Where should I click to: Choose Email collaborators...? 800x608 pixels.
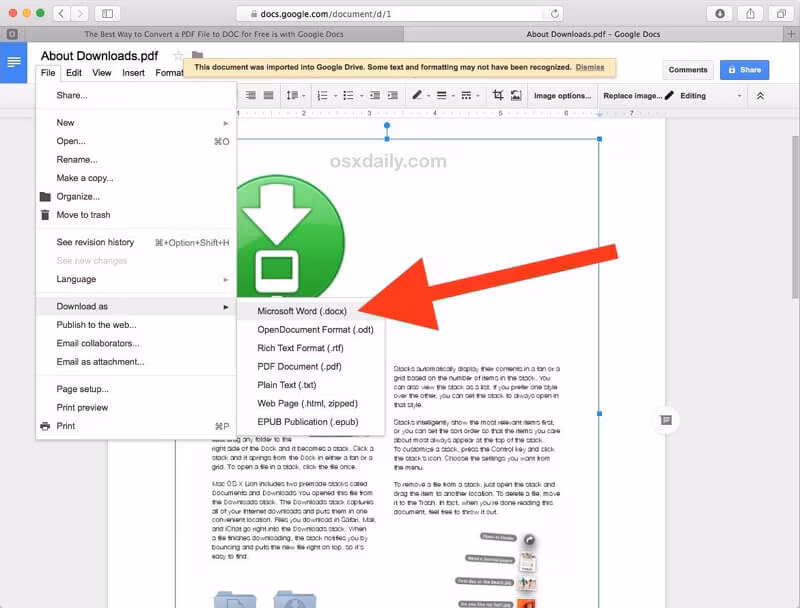click(x=136, y=343)
